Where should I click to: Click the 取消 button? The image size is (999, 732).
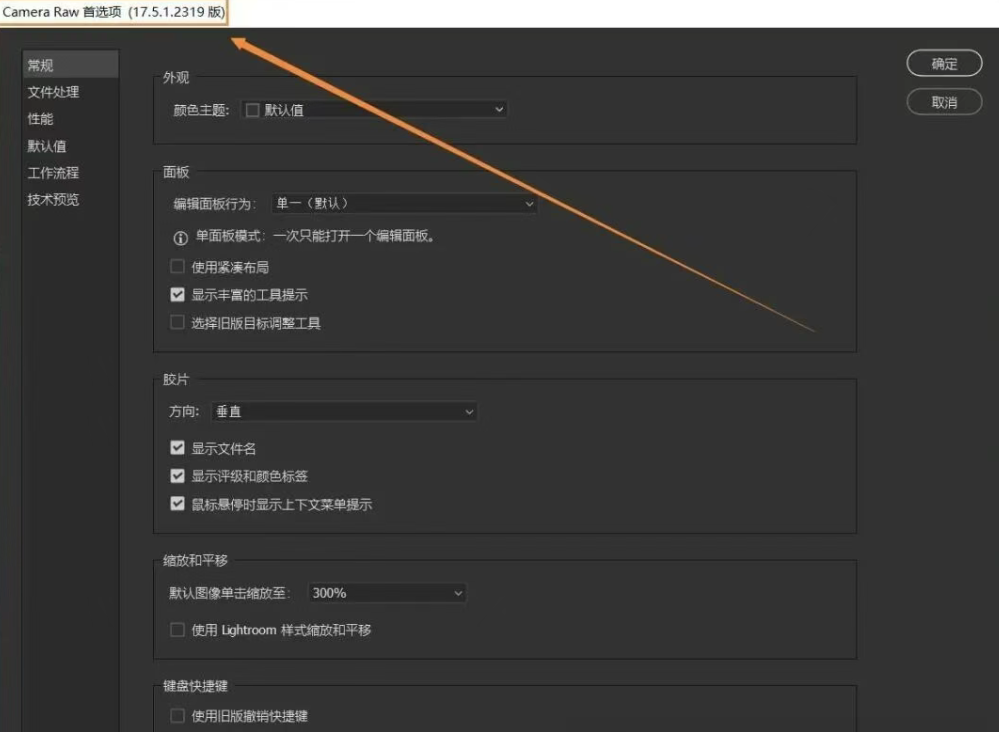click(944, 102)
